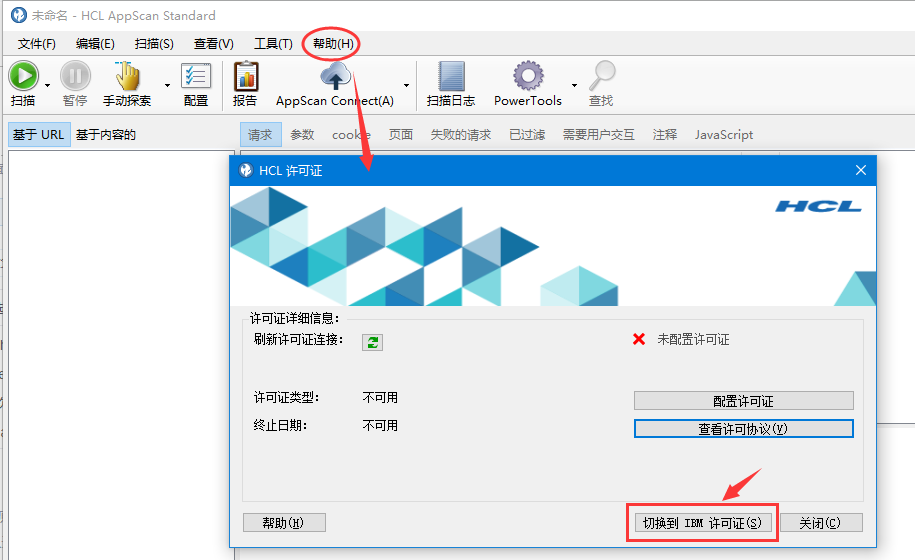Select the 失败的请求 tab
The height and width of the screenshot is (560, 915).
[461, 135]
